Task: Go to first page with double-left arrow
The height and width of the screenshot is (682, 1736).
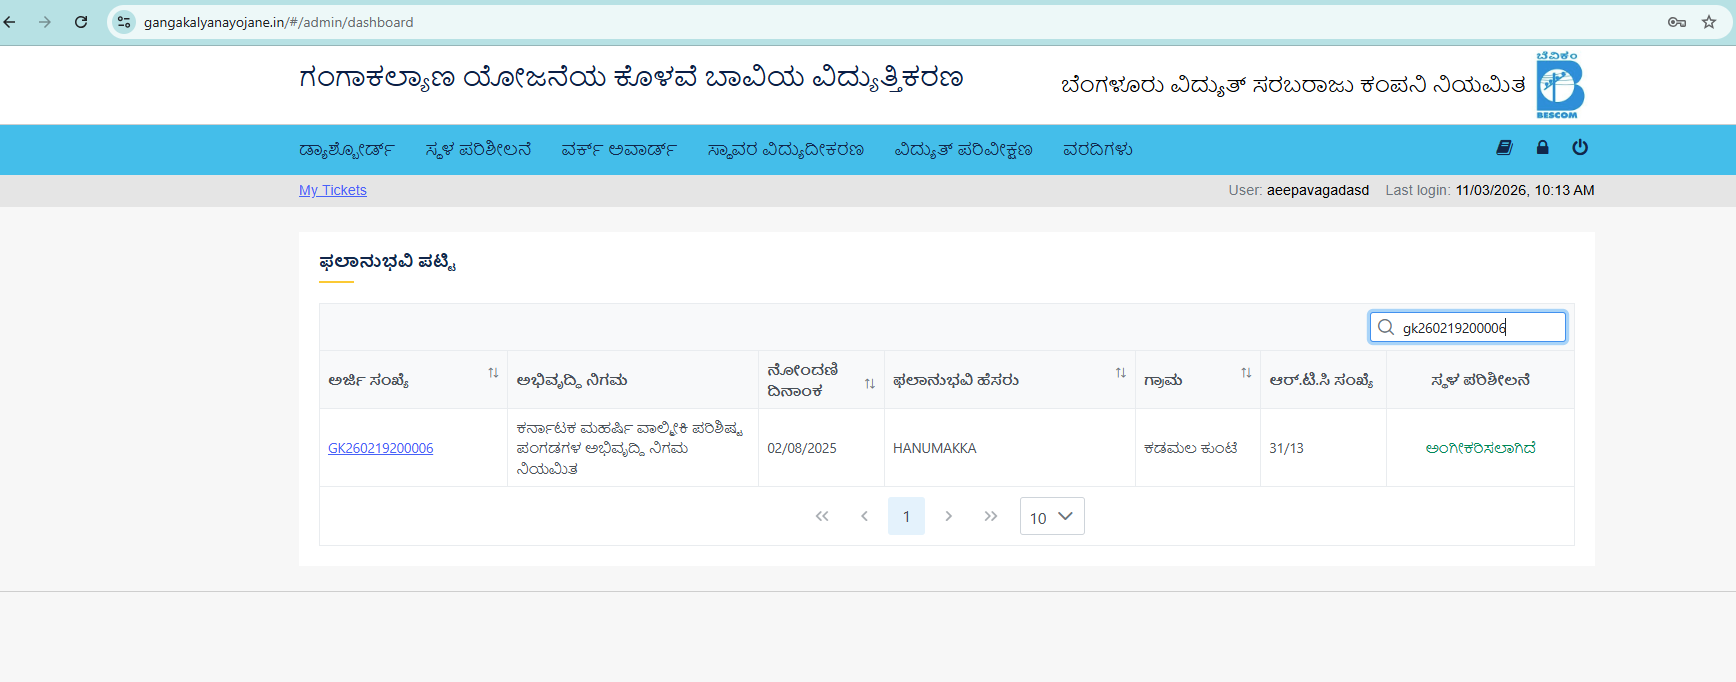Action: click(x=822, y=516)
